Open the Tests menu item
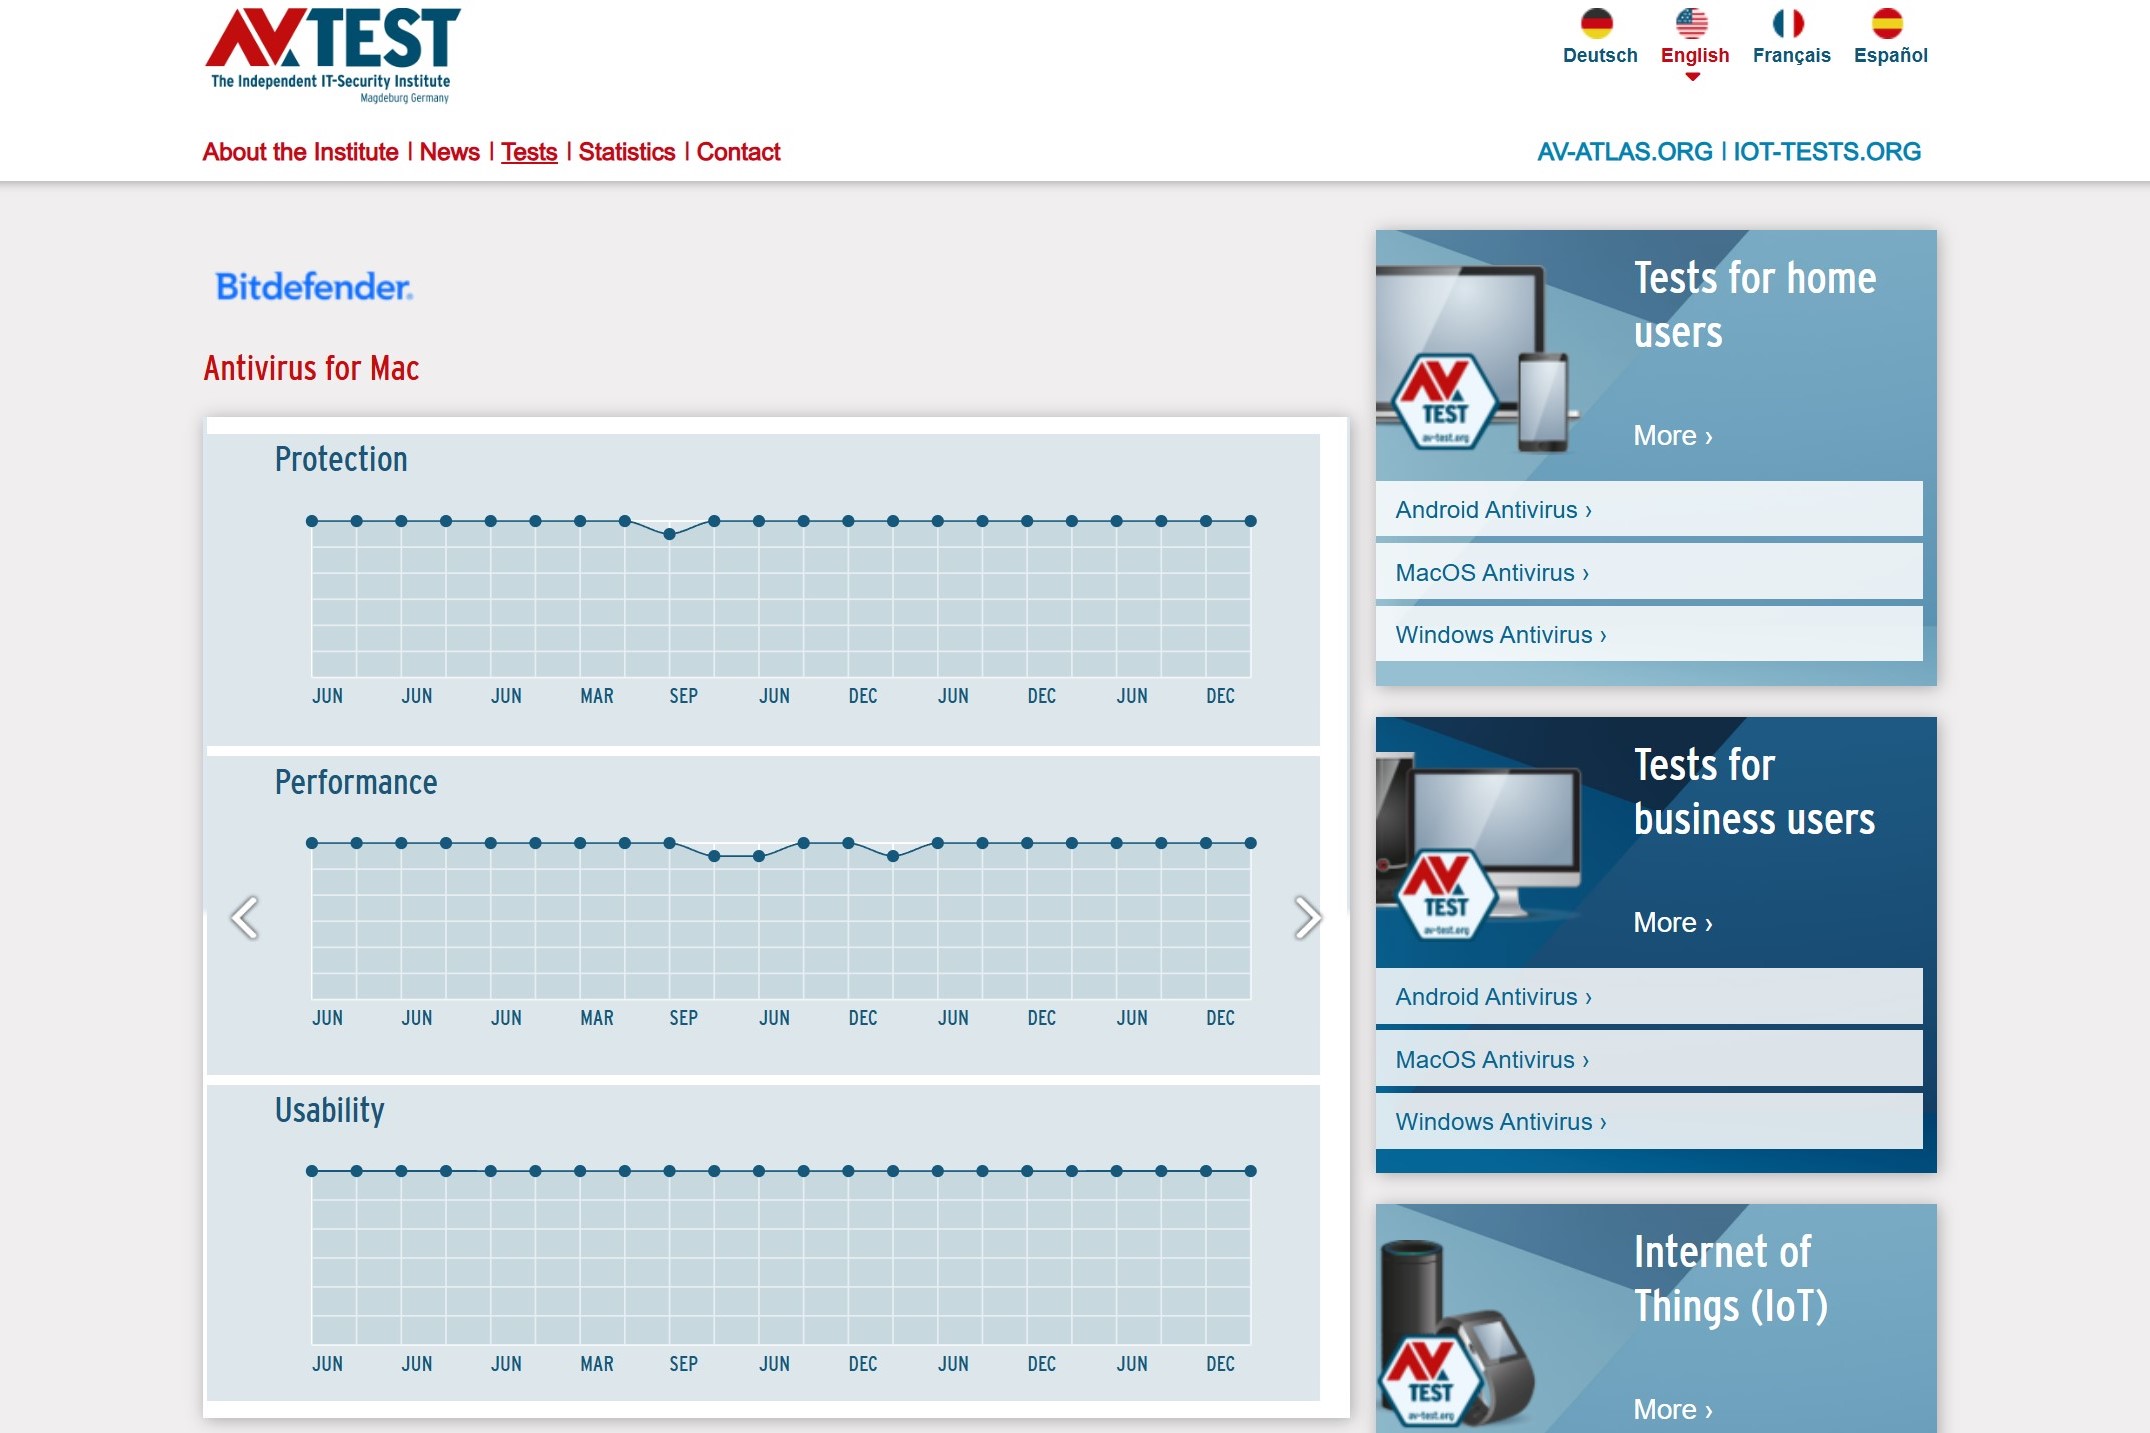Image resolution: width=2150 pixels, height=1433 pixels. (528, 152)
